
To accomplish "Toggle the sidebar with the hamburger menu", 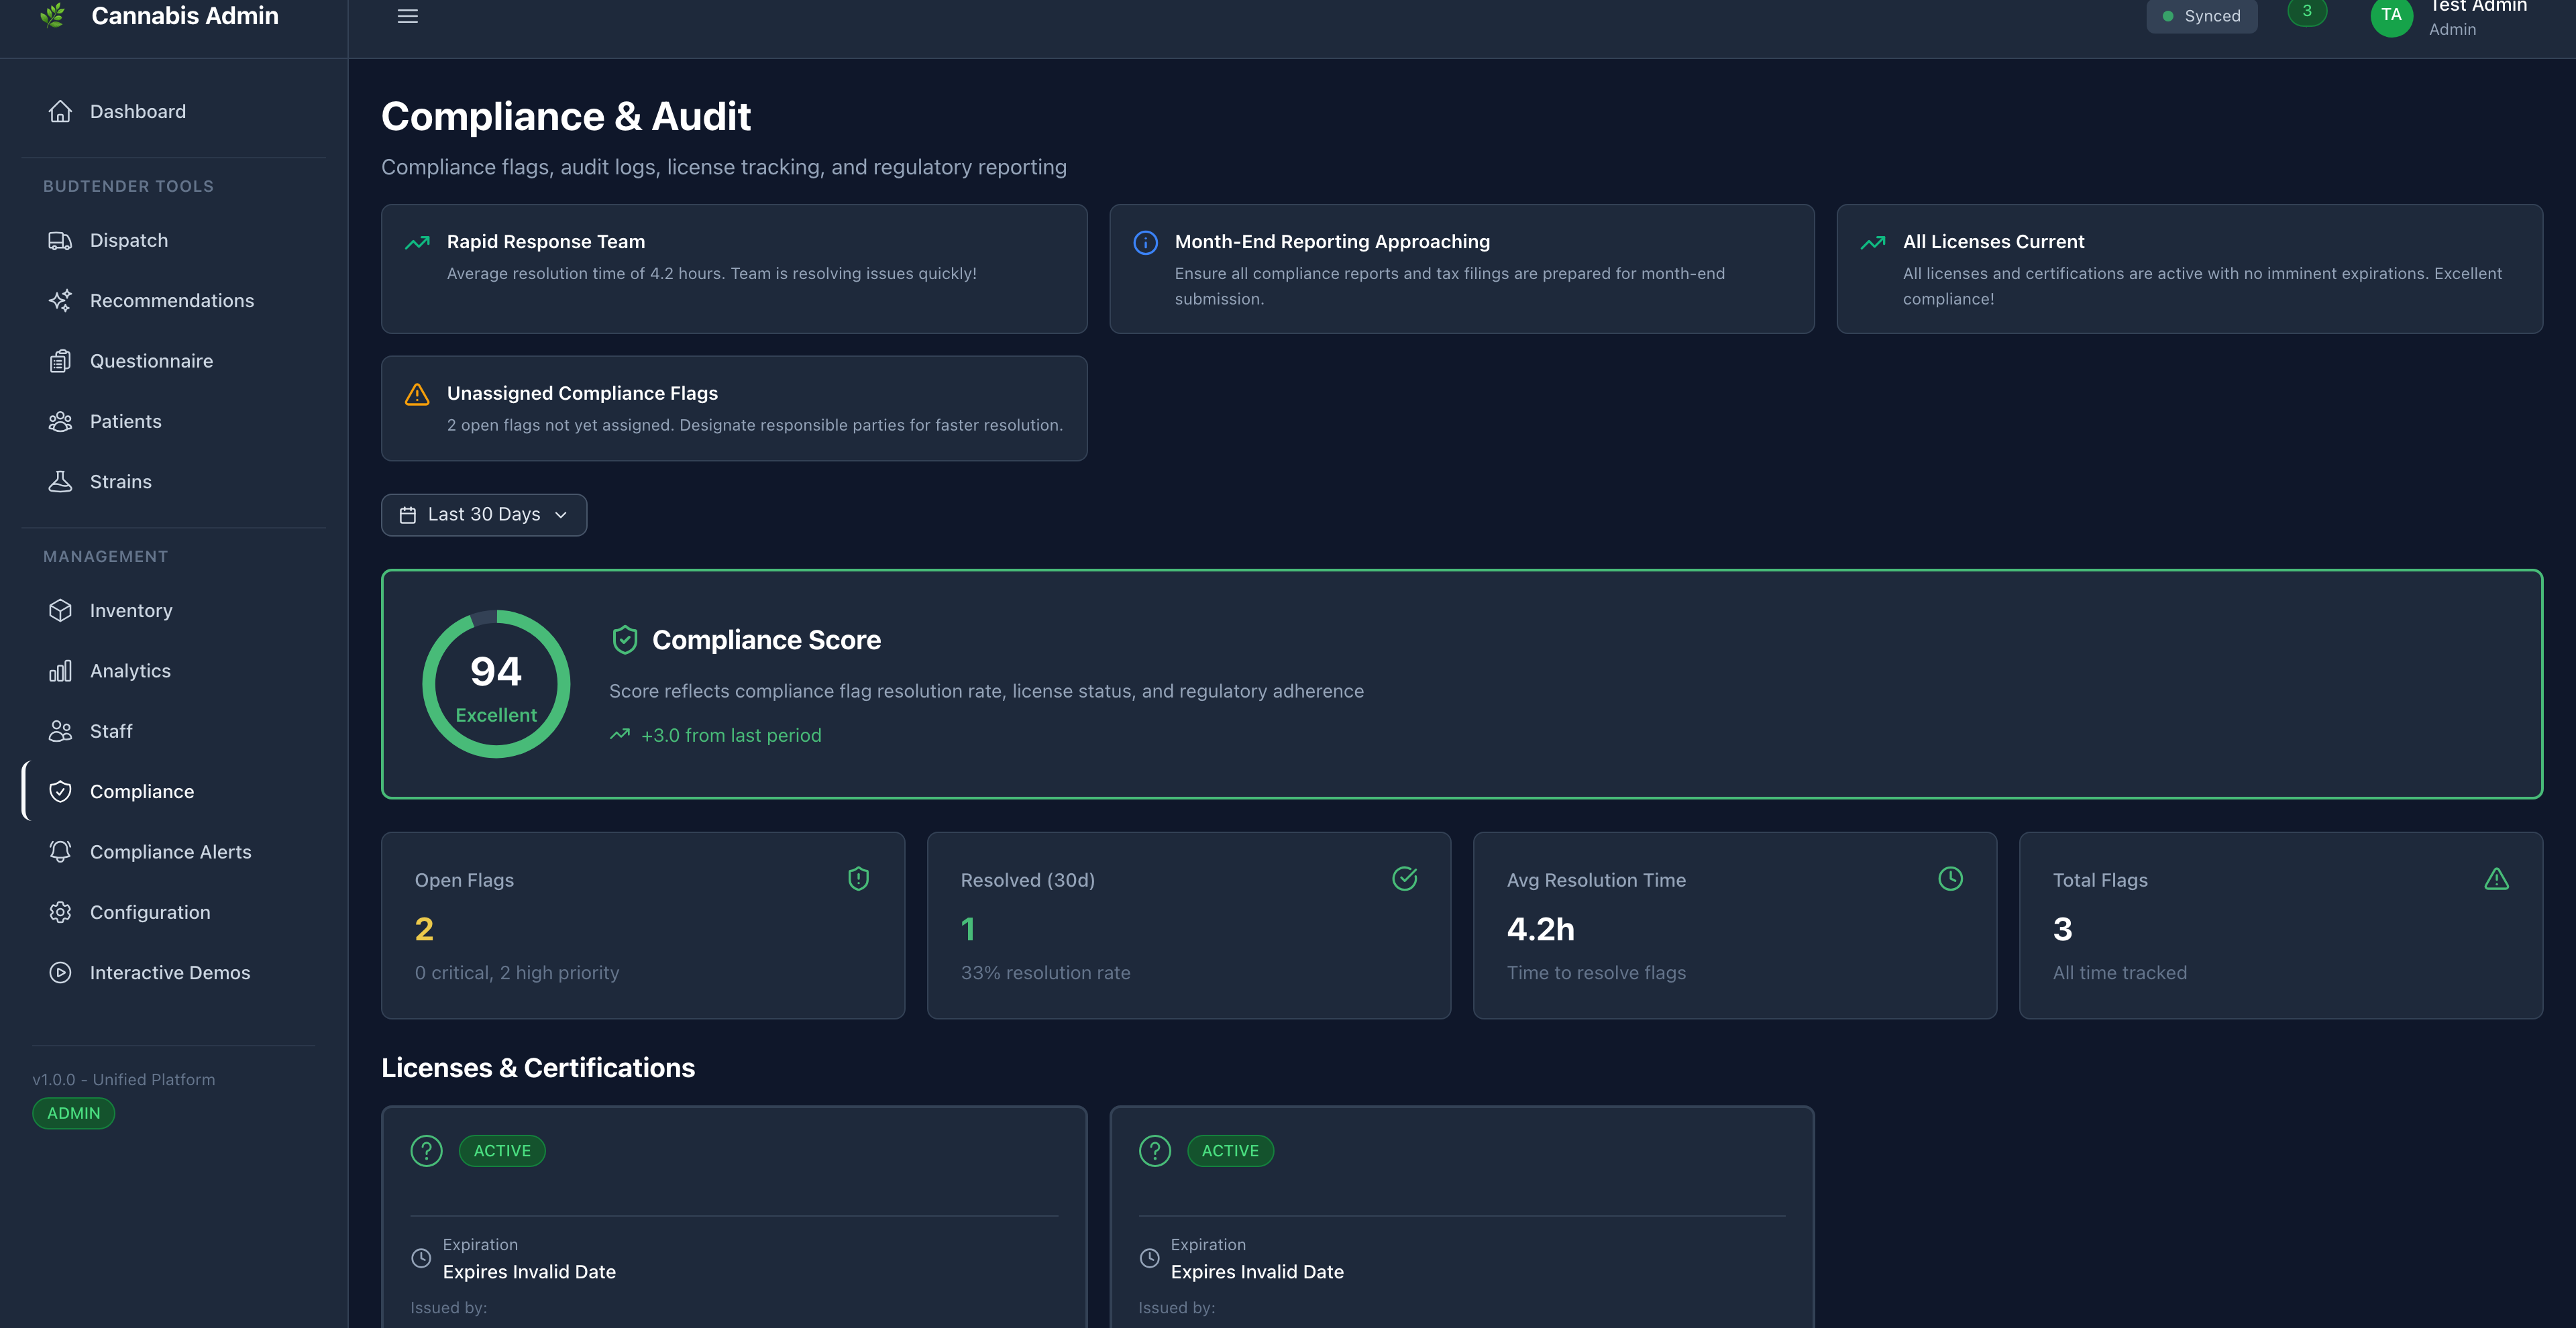I will click(x=407, y=16).
